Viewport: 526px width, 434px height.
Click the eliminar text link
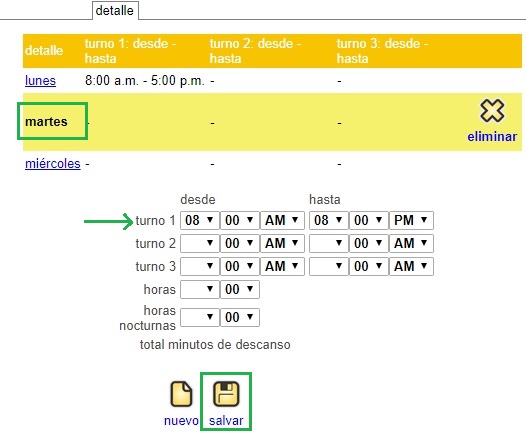tap(492, 137)
